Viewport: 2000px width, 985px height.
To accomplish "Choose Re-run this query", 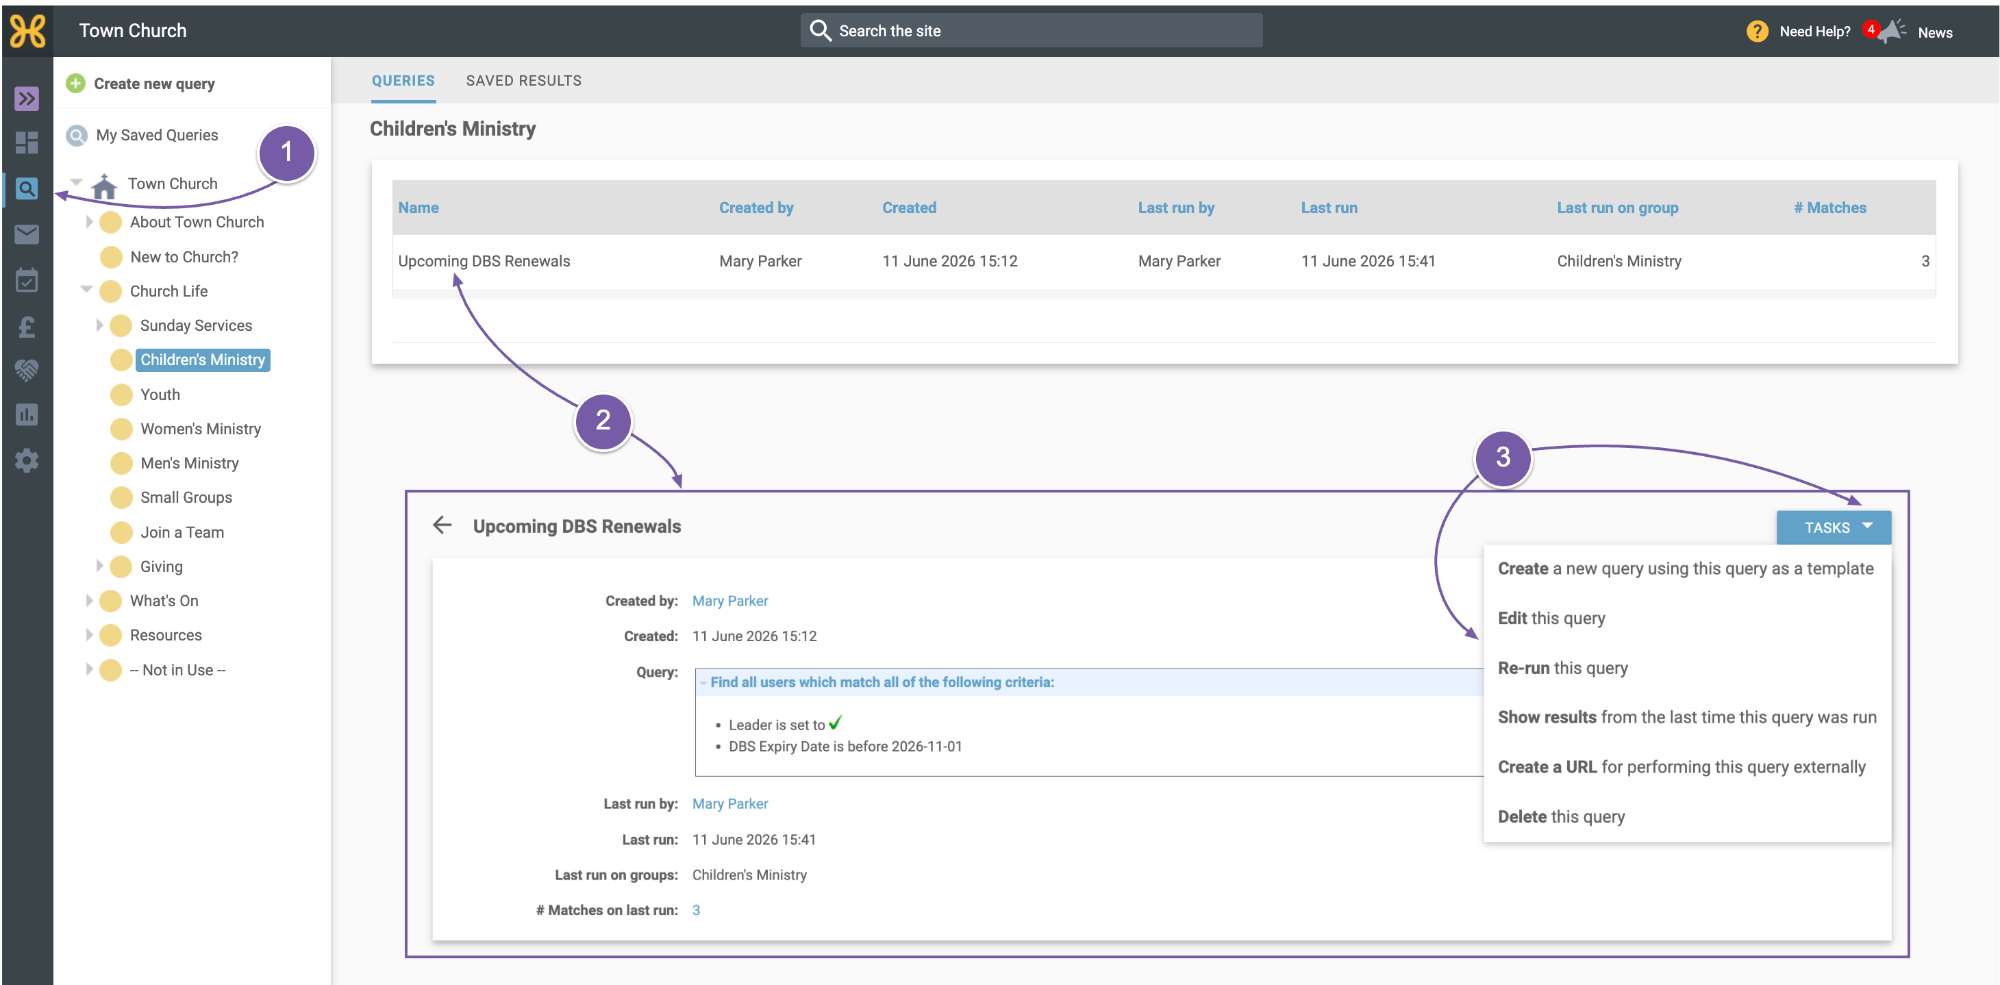I will pos(1562,668).
